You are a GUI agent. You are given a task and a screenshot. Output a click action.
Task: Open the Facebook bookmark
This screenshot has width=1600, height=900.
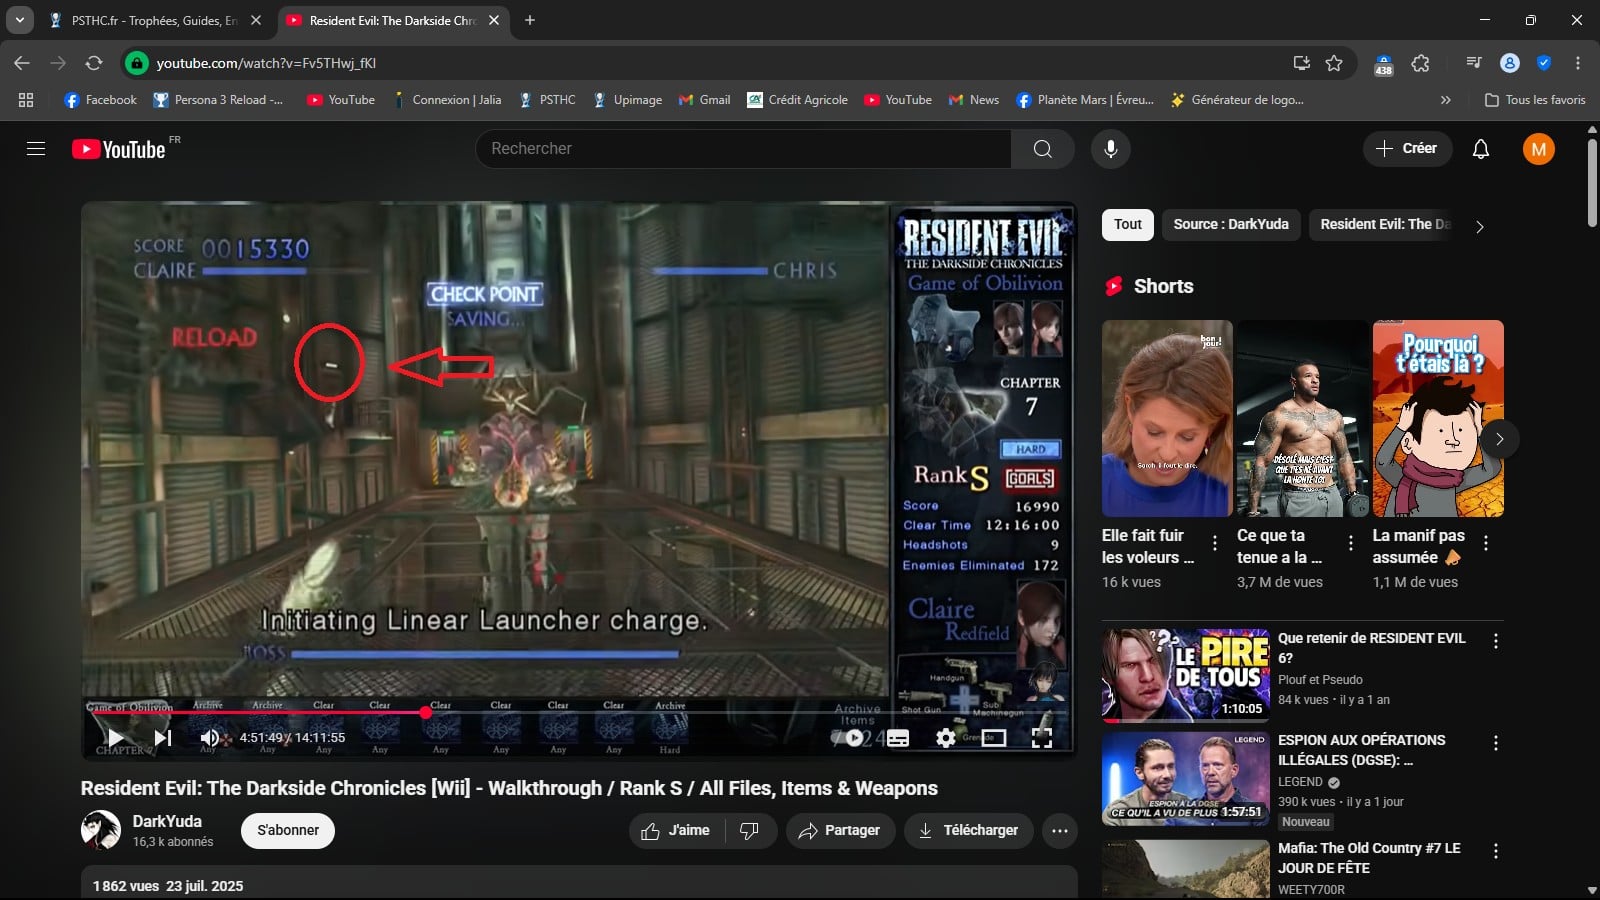tap(100, 100)
